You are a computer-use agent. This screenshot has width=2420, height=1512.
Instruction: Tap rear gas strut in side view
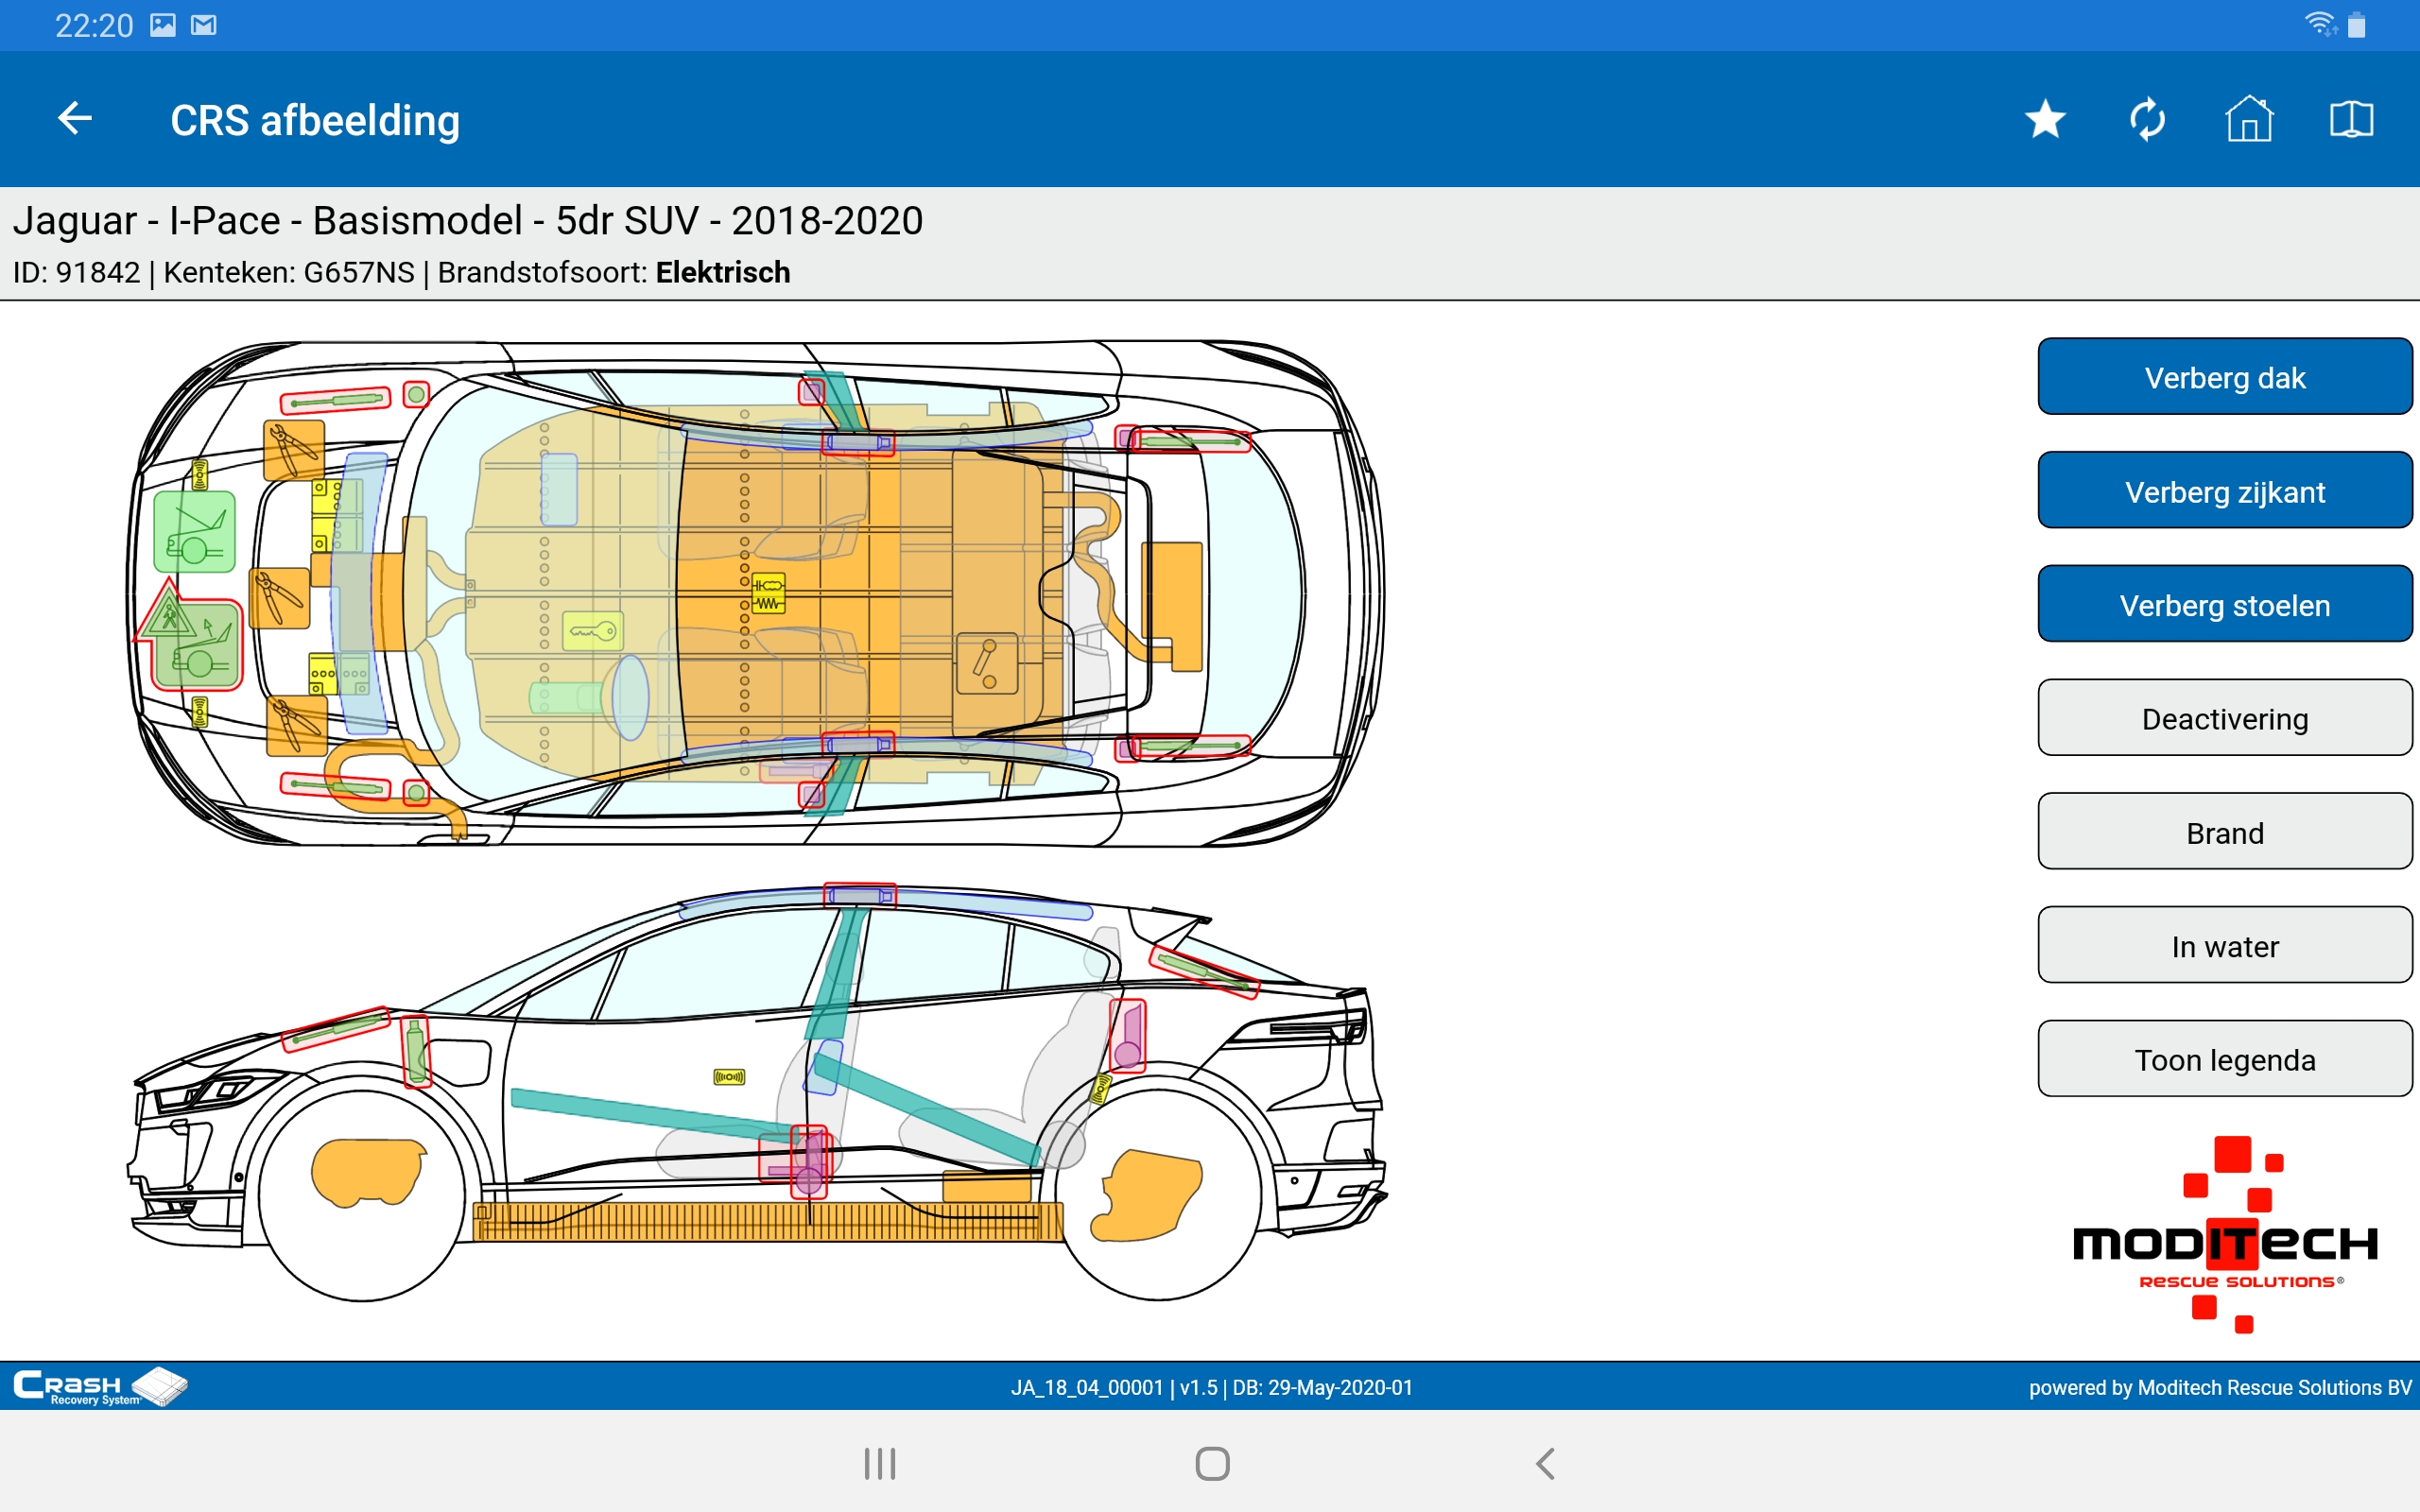point(1204,972)
